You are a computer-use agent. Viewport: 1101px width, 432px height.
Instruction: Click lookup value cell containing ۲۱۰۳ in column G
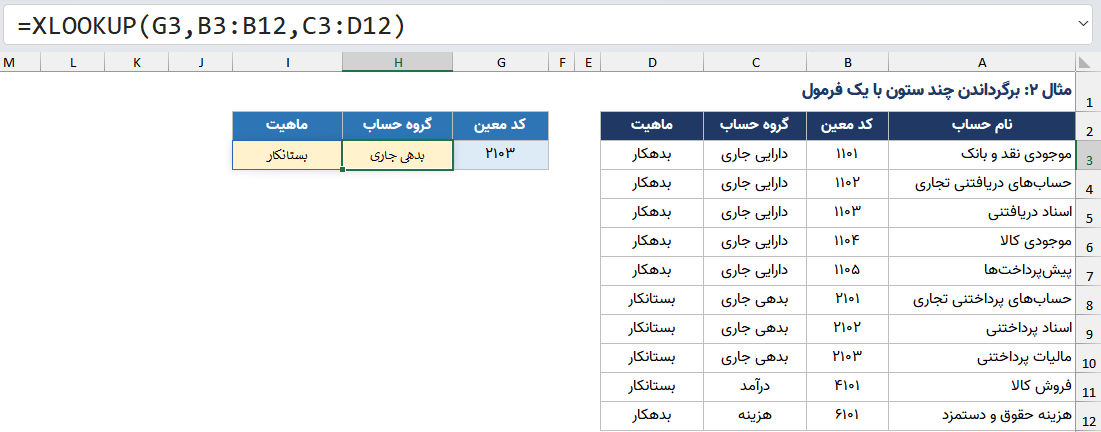(x=501, y=155)
